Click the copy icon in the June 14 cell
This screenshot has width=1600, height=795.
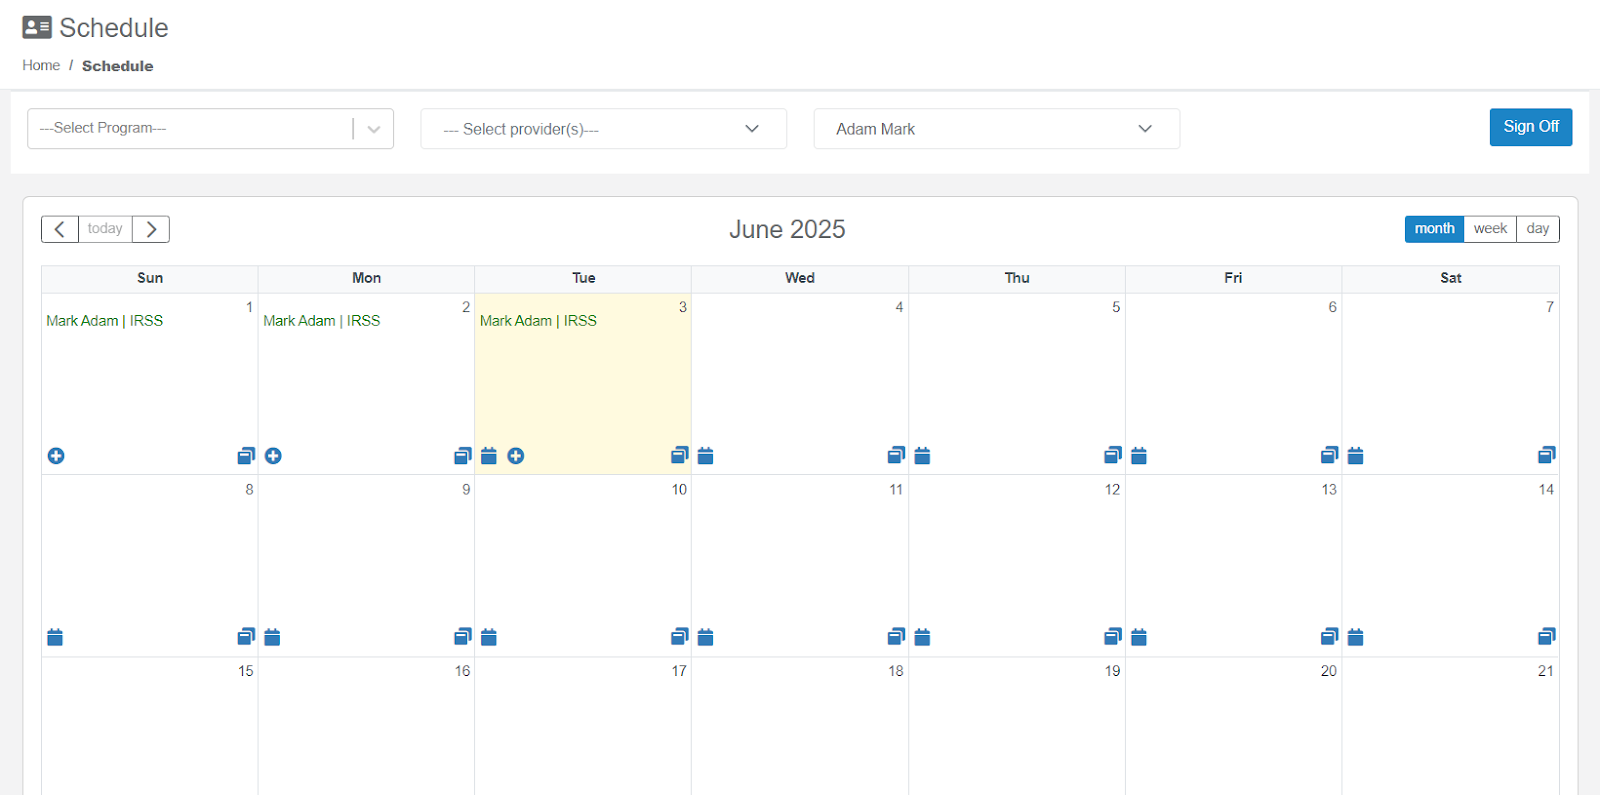[x=1547, y=636]
